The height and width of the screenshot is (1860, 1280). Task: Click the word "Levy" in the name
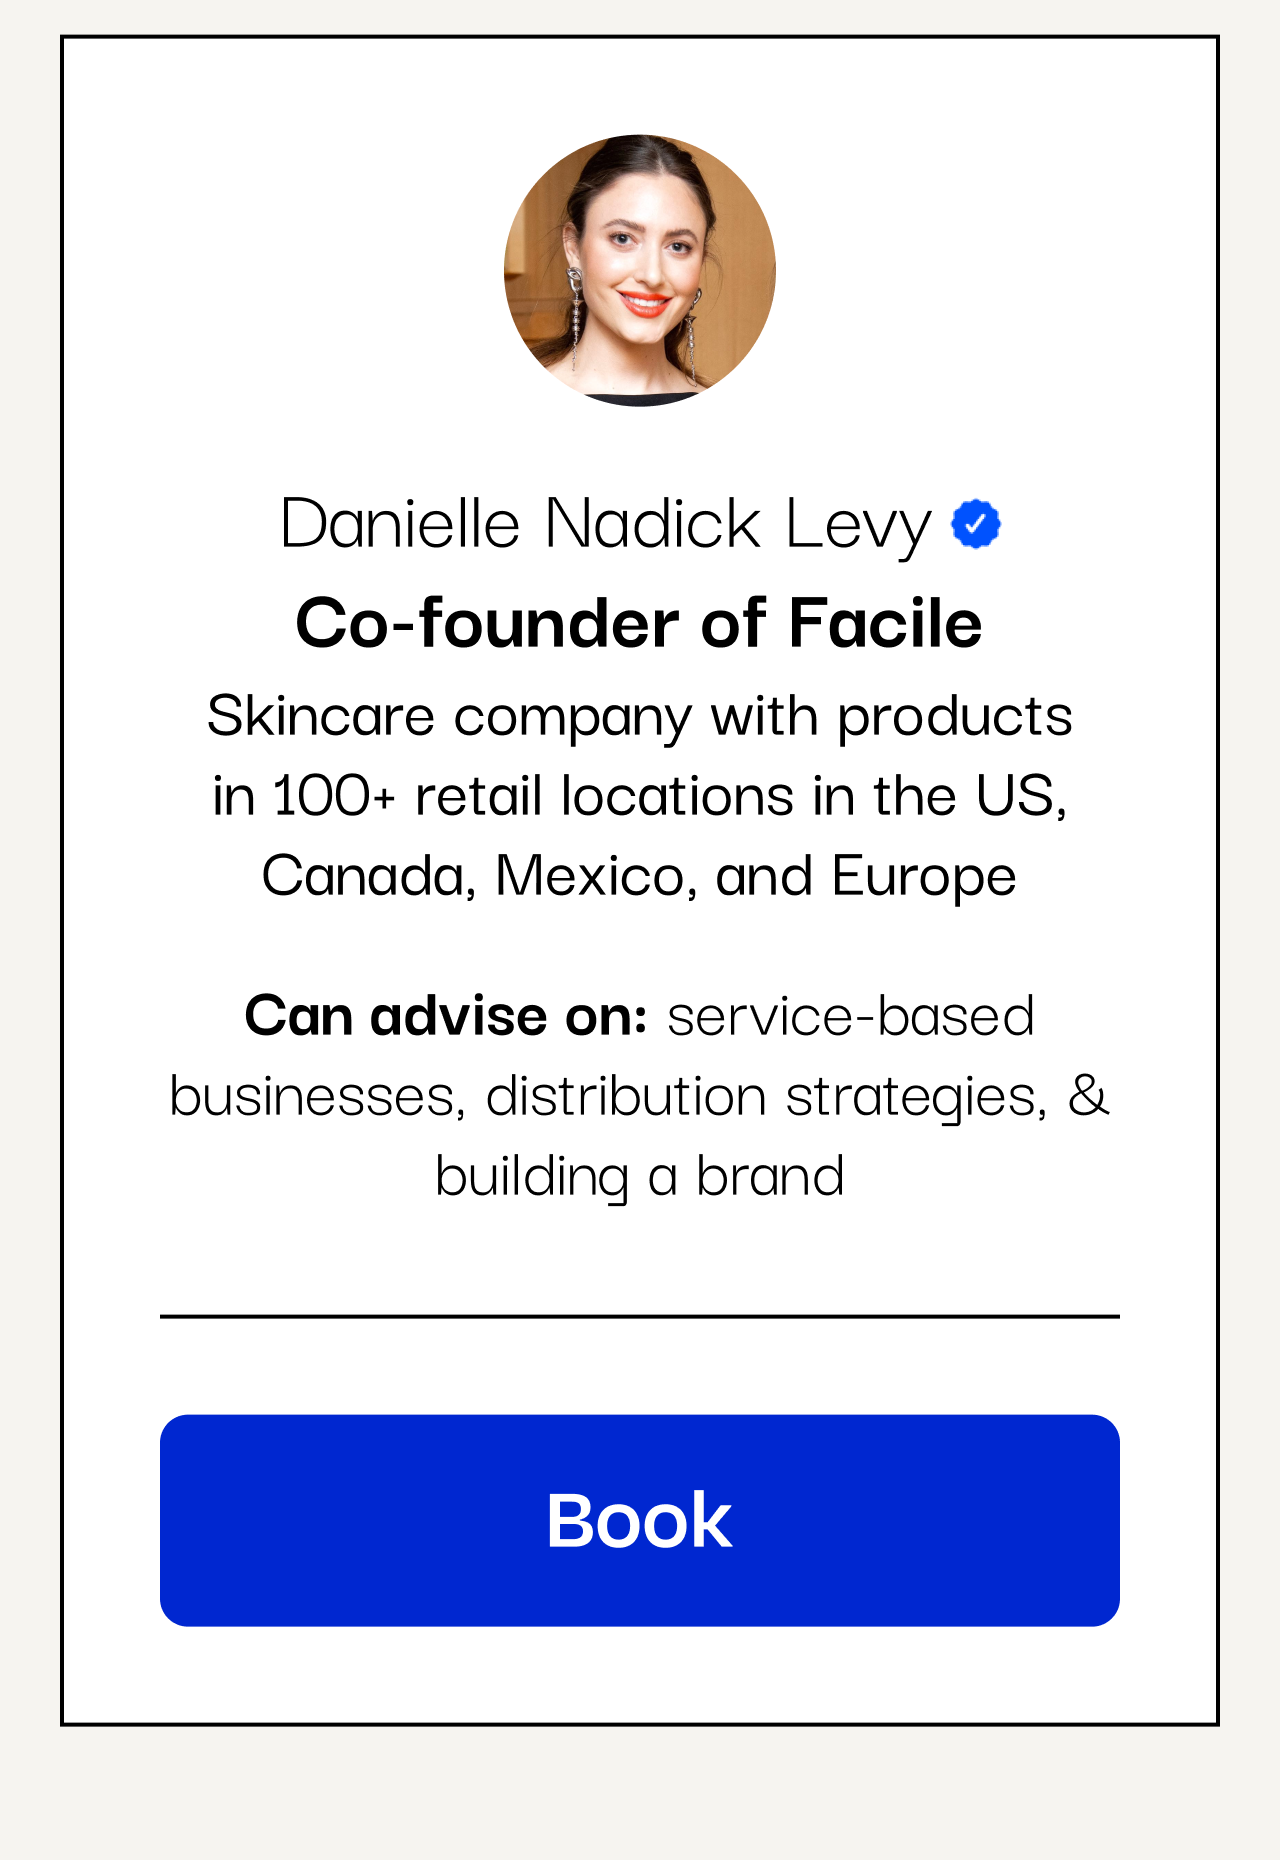tap(857, 524)
